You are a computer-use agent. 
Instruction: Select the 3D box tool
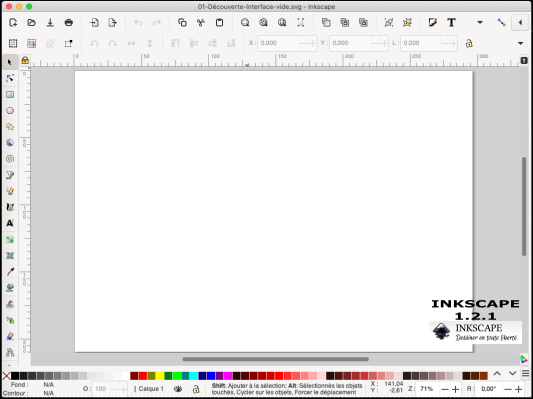[10, 143]
